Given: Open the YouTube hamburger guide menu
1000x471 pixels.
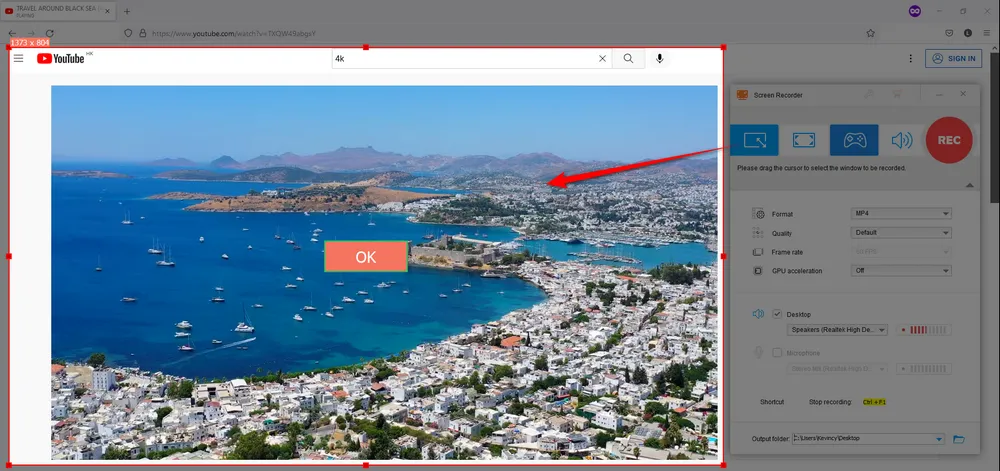Looking at the screenshot, I should pyautogui.click(x=18, y=59).
